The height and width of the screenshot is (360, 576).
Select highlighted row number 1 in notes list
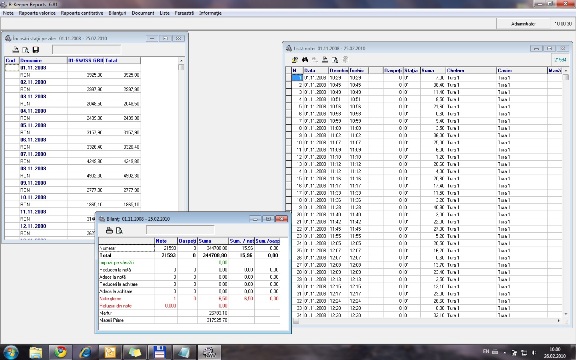tap(425, 78)
